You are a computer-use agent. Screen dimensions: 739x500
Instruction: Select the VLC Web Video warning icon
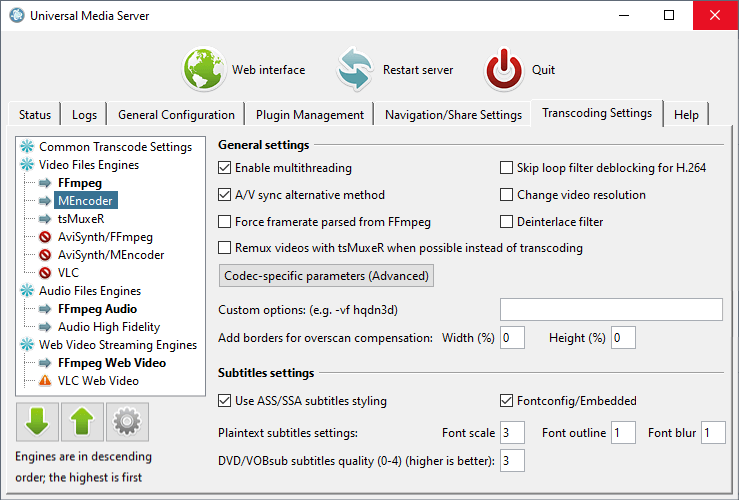45,380
